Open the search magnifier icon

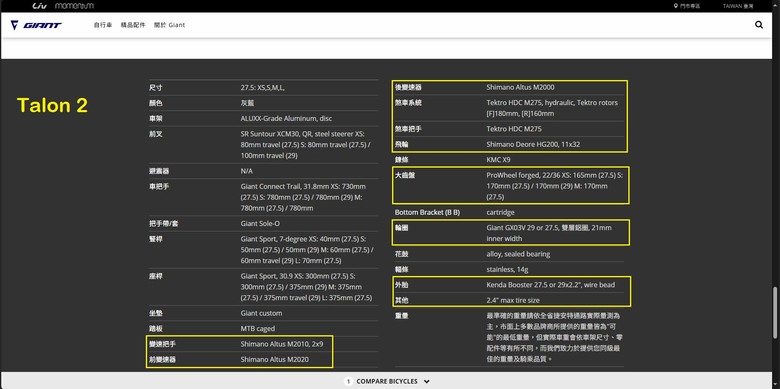point(759,24)
